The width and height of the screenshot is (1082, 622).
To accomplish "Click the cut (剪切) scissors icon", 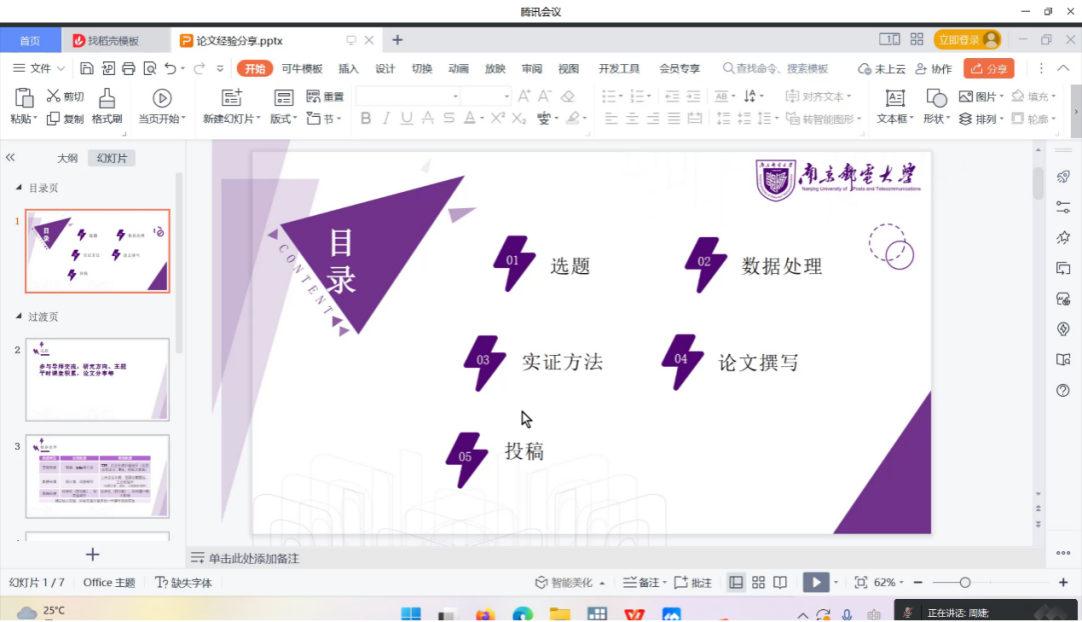I will pos(53,96).
